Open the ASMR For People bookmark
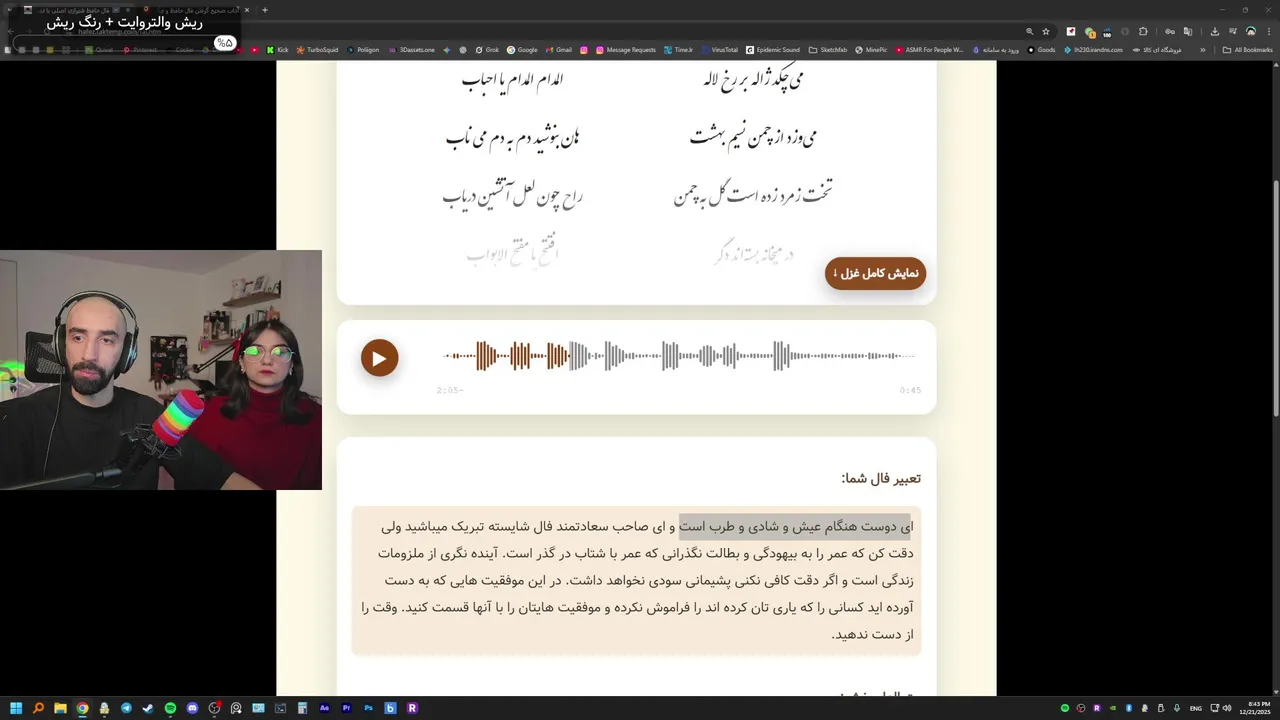Image resolution: width=1280 pixels, height=720 pixels. [929, 50]
